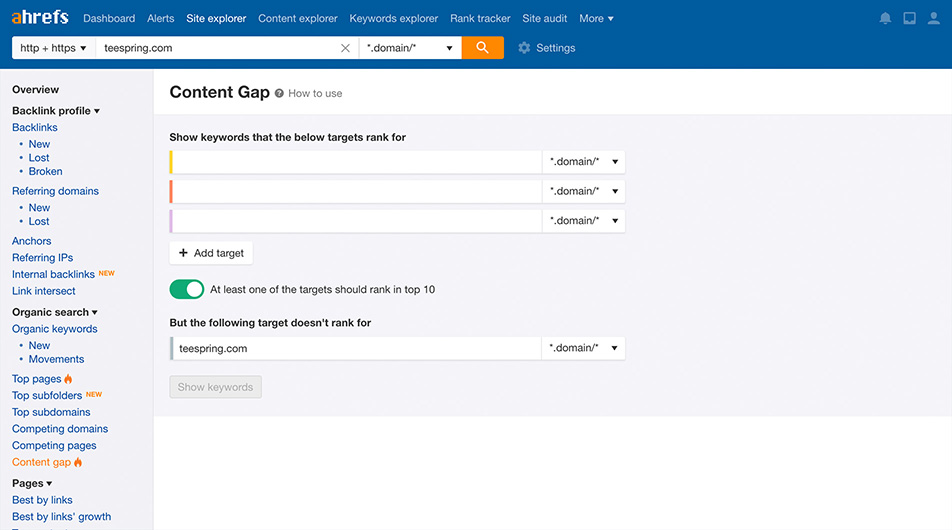Clear the teespring.com search field with X
The image size is (952, 530).
click(x=345, y=48)
